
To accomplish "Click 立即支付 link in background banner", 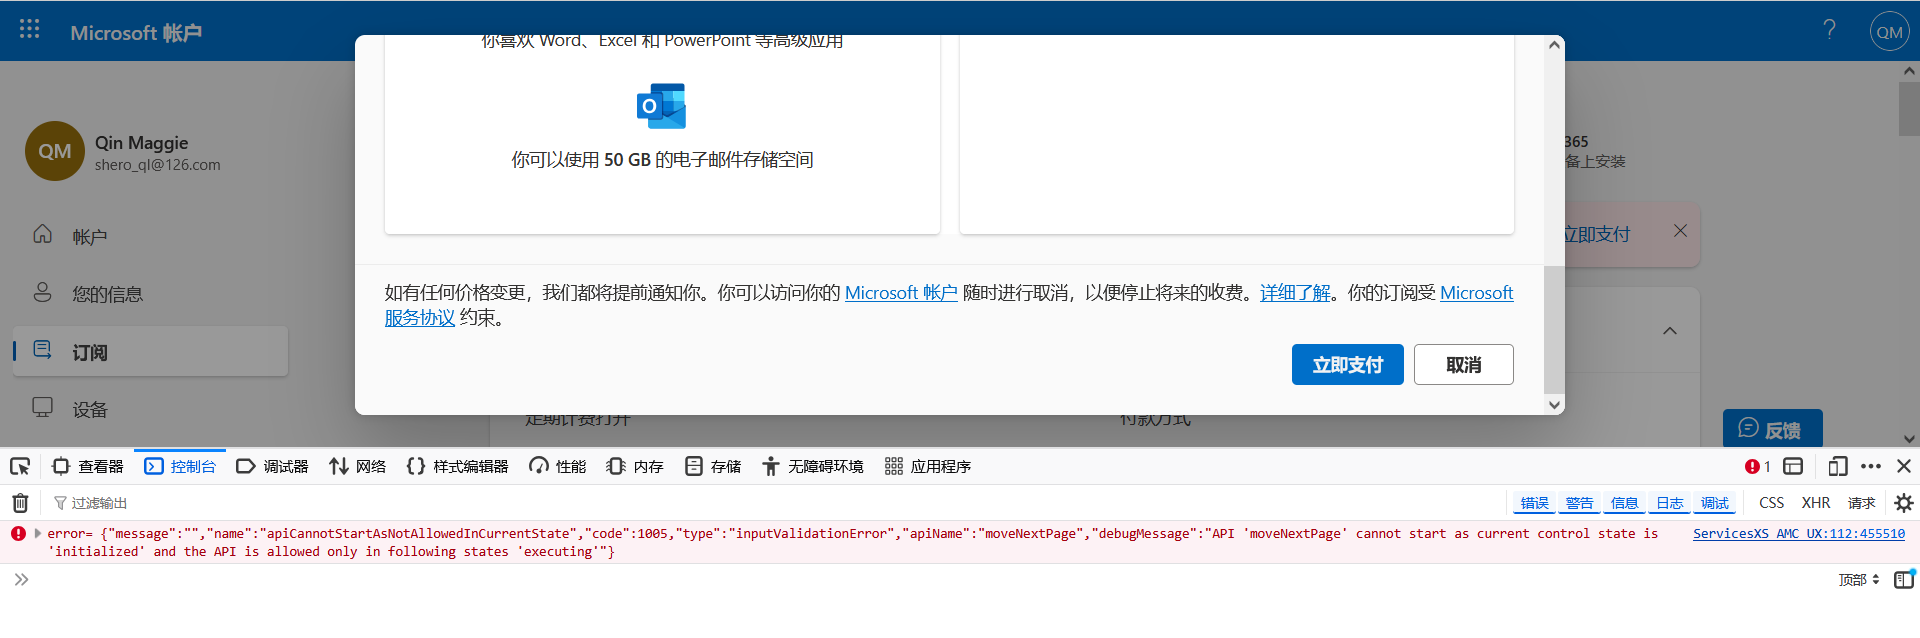I will tap(1597, 234).
